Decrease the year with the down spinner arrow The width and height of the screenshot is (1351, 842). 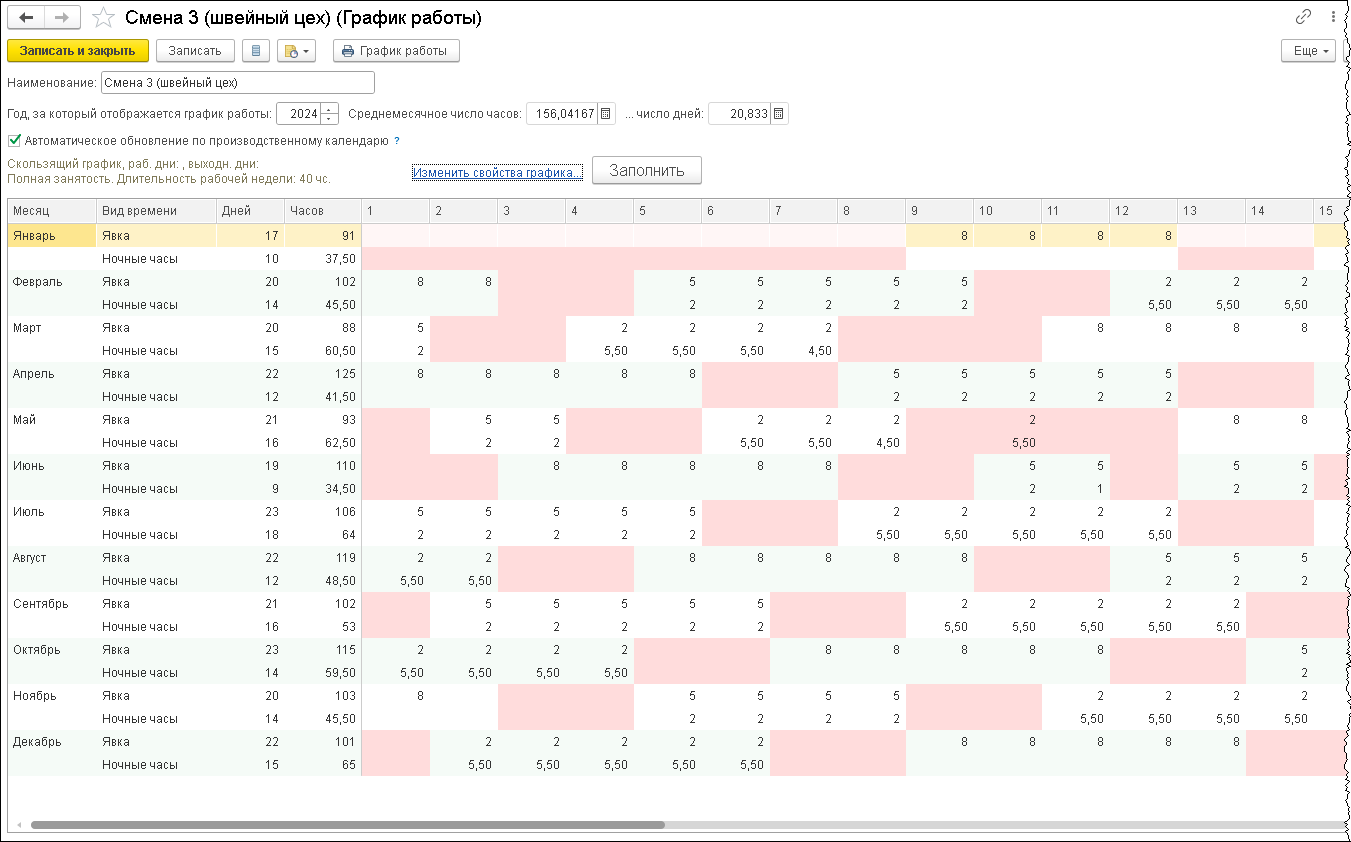click(331, 119)
